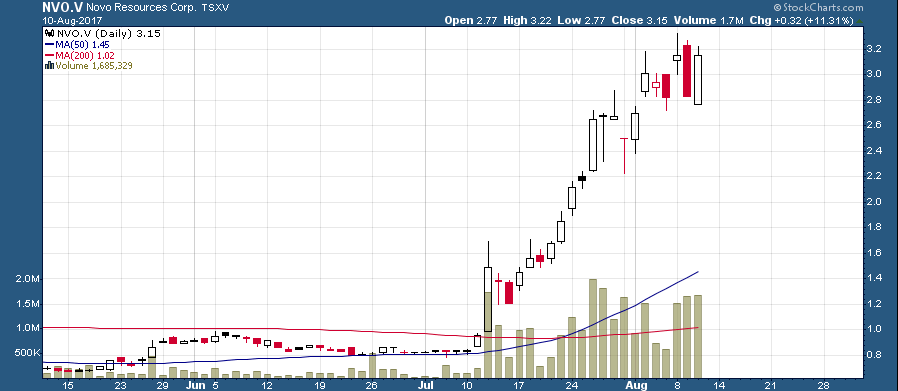
Task: Click the 17 date axis label
Action: pos(519,385)
